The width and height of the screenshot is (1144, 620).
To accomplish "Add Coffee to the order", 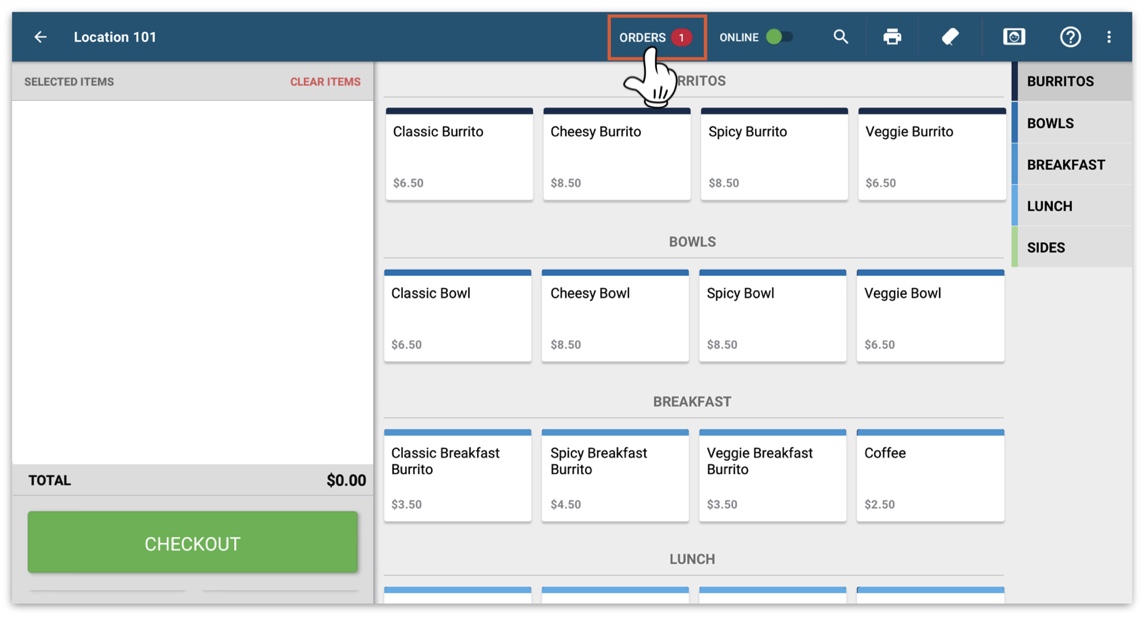I will [x=930, y=476].
